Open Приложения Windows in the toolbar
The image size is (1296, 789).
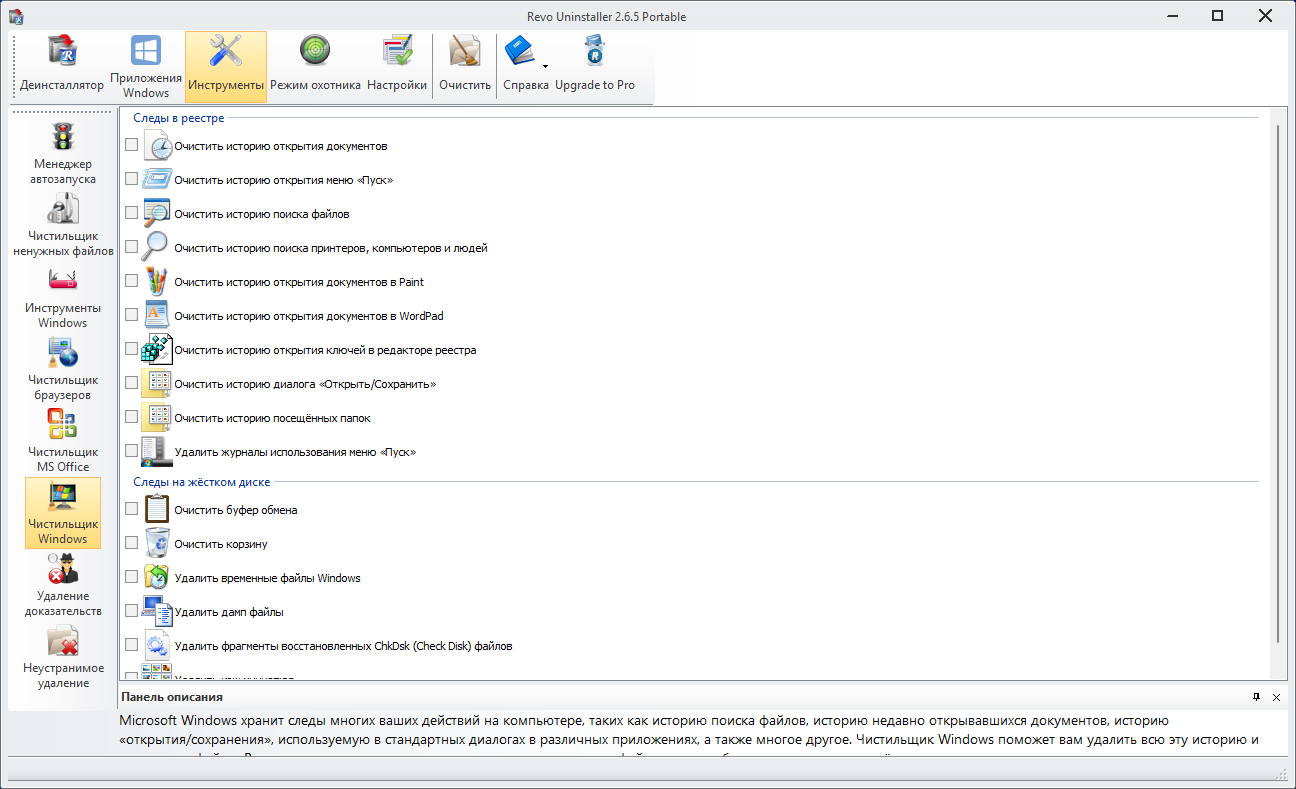pyautogui.click(x=146, y=66)
